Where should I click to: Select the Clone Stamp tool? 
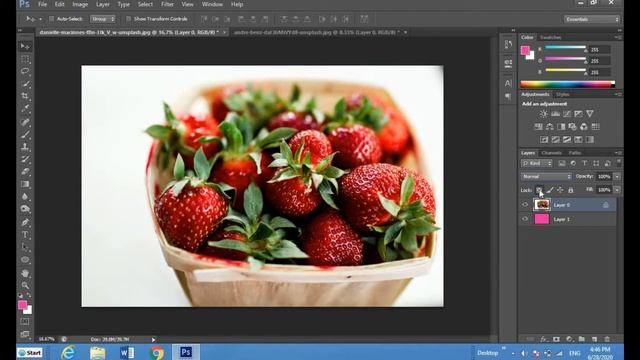coord(25,147)
